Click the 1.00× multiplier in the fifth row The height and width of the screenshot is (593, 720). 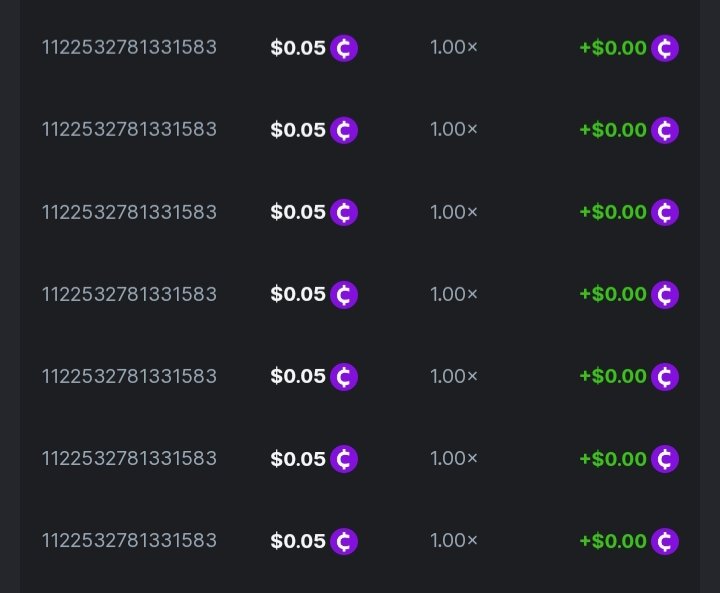point(454,376)
